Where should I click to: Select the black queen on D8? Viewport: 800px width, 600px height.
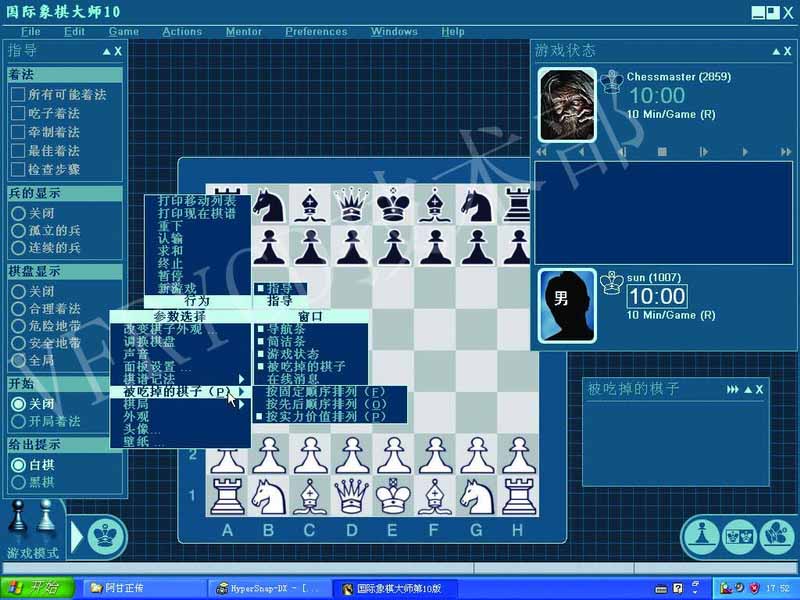coord(352,205)
